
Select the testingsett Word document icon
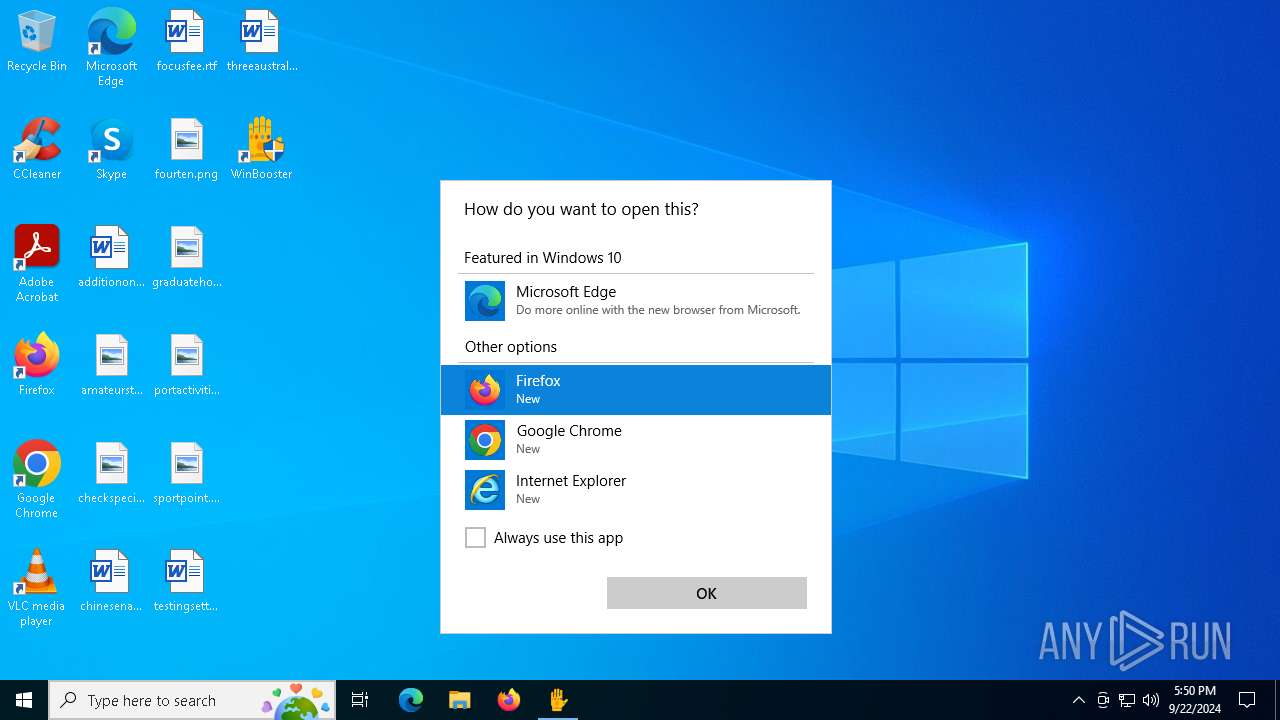tap(186, 582)
